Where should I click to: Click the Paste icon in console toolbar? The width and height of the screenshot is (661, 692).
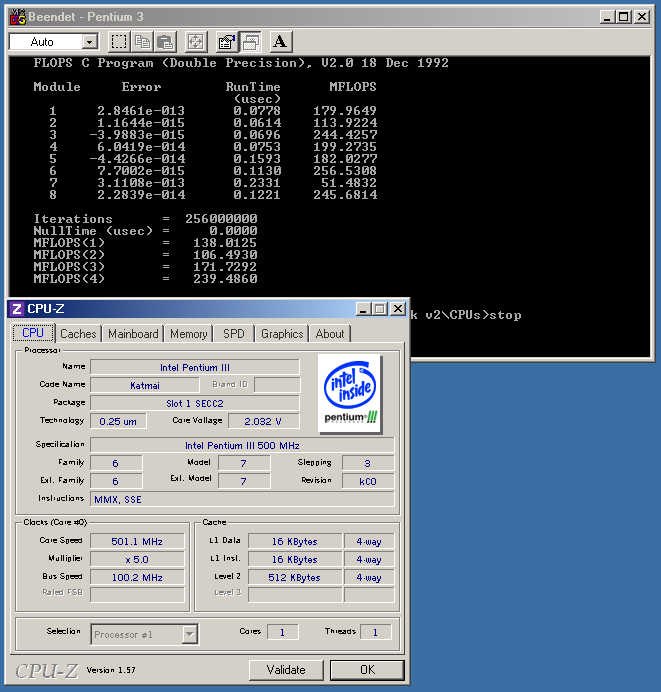coord(165,42)
